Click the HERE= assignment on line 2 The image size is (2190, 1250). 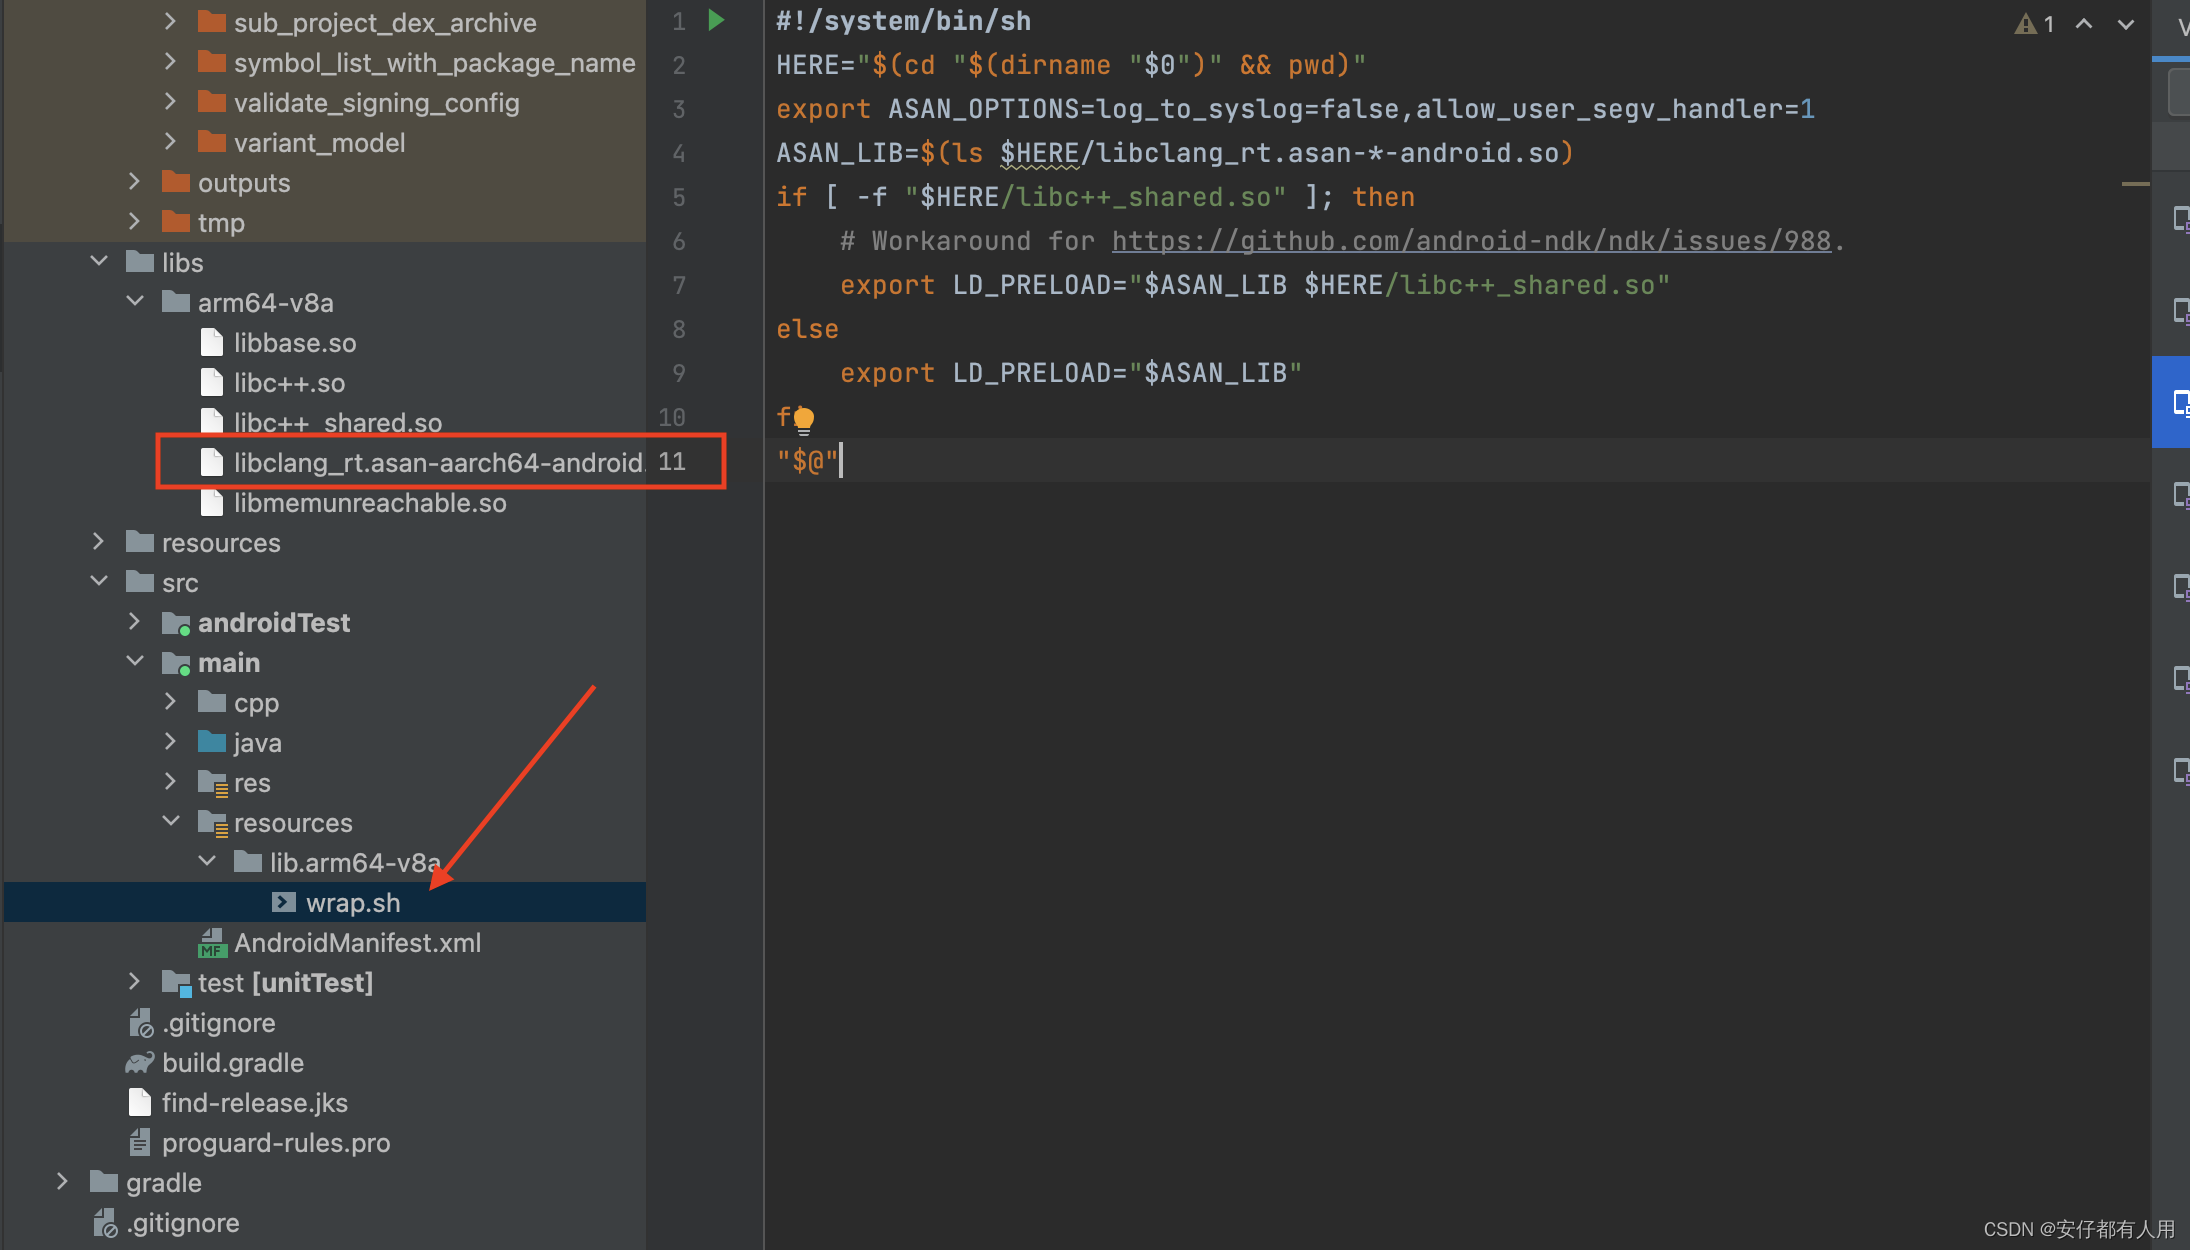1071,65
